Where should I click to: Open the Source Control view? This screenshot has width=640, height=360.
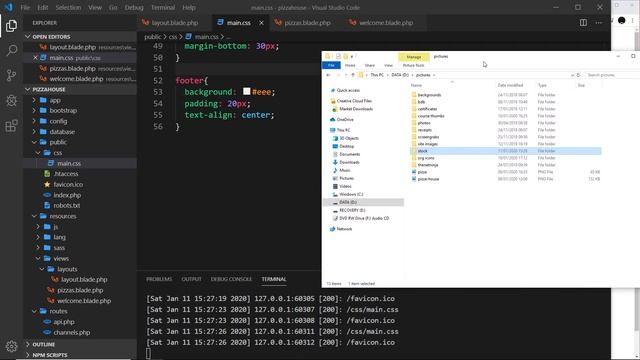tap(11, 75)
